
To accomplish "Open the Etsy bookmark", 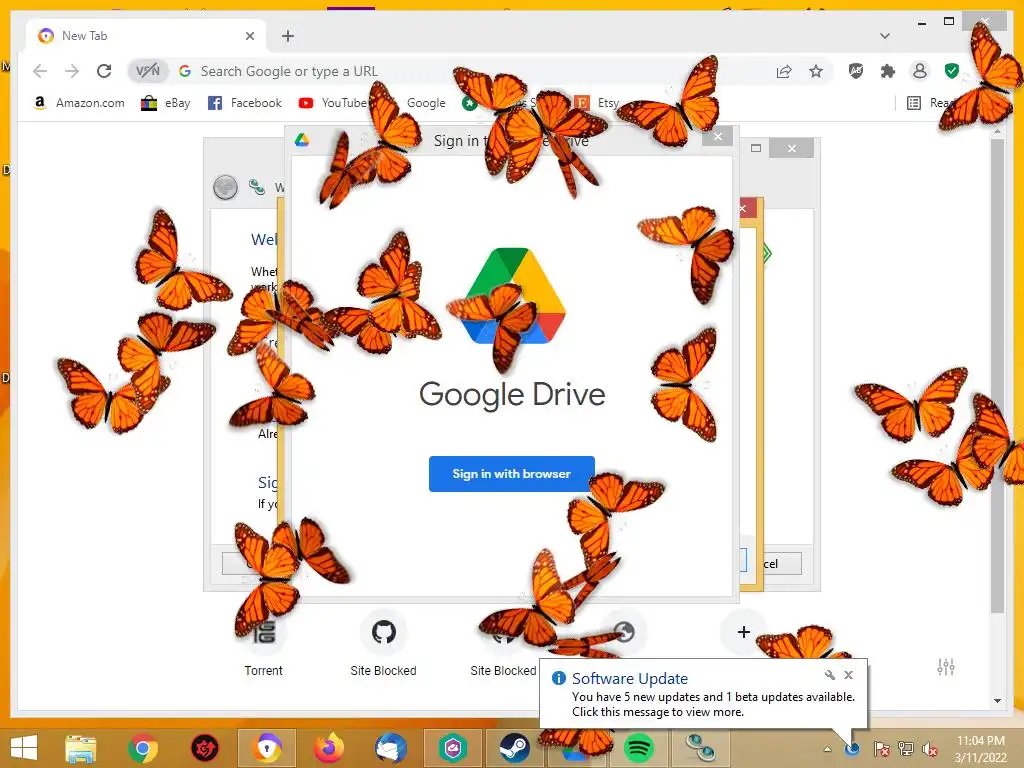I will tap(598, 103).
